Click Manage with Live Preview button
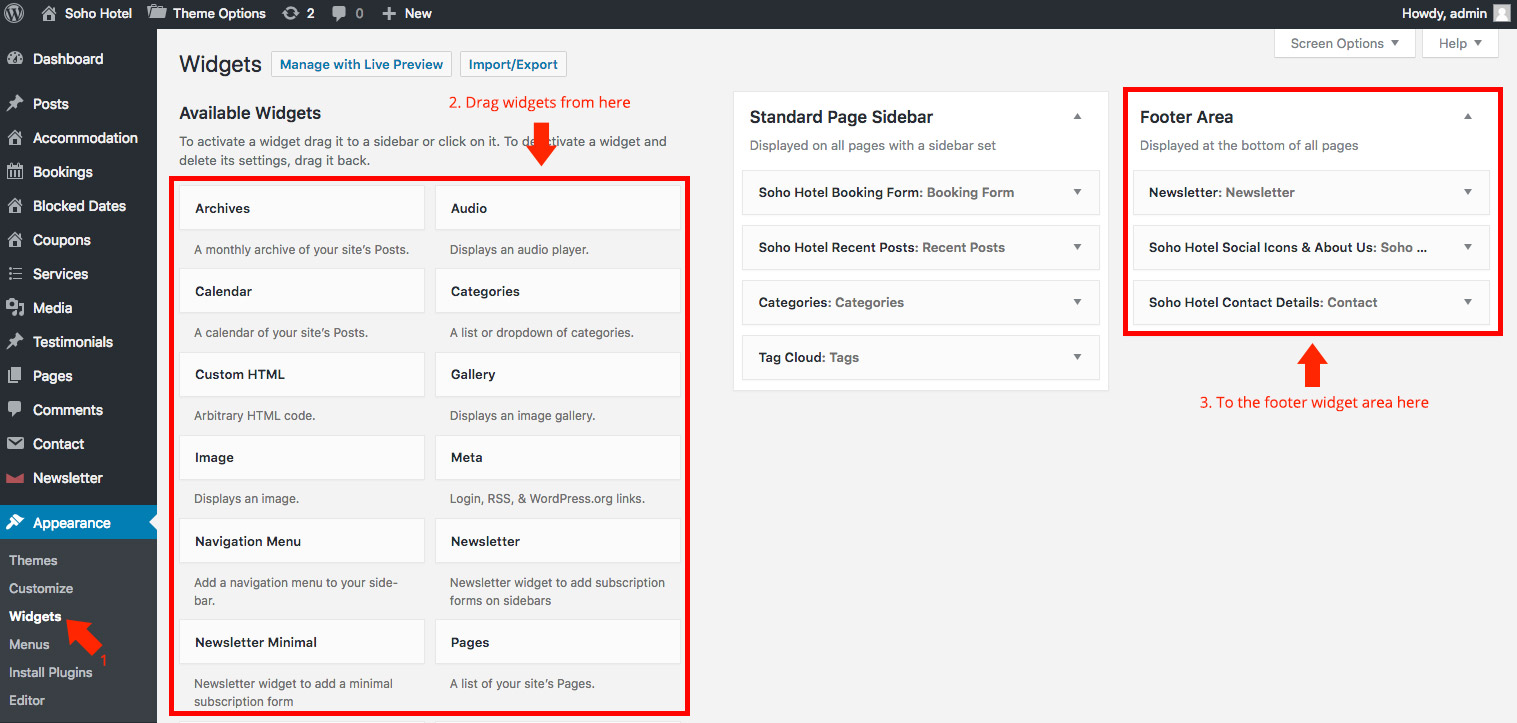This screenshot has height=723, width=1517. click(x=361, y=64)
